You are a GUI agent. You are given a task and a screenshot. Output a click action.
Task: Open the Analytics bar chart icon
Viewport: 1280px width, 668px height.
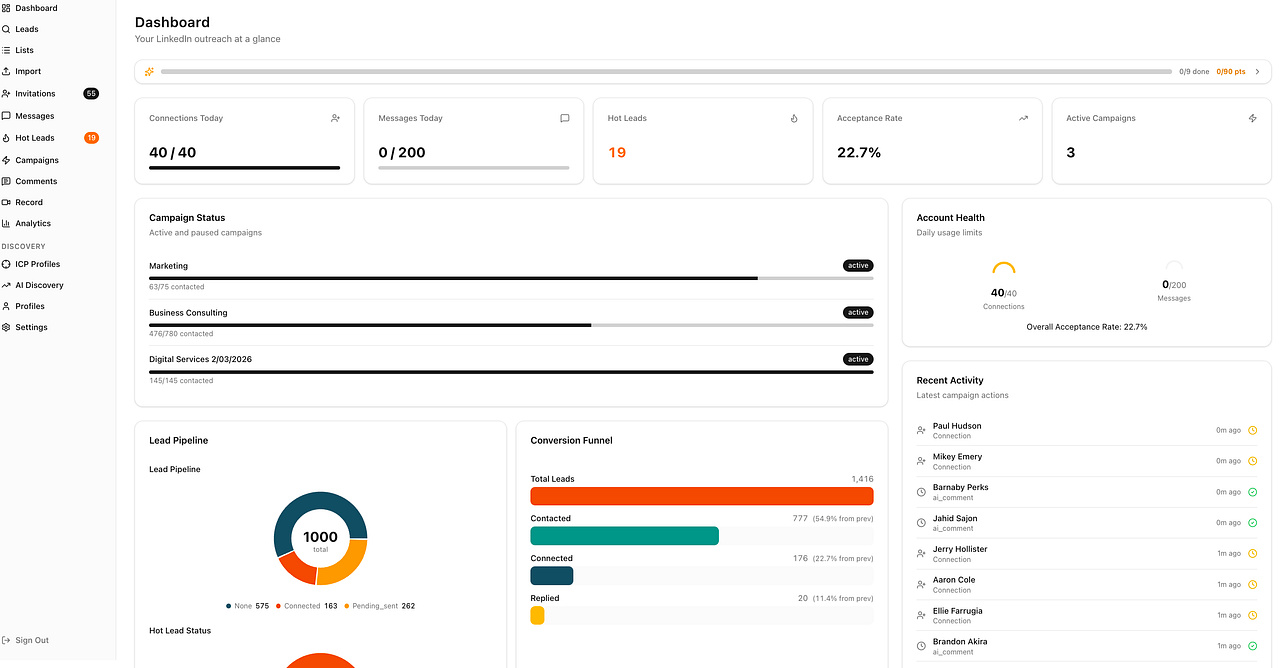pyautogui.click(x=6, y=224)
